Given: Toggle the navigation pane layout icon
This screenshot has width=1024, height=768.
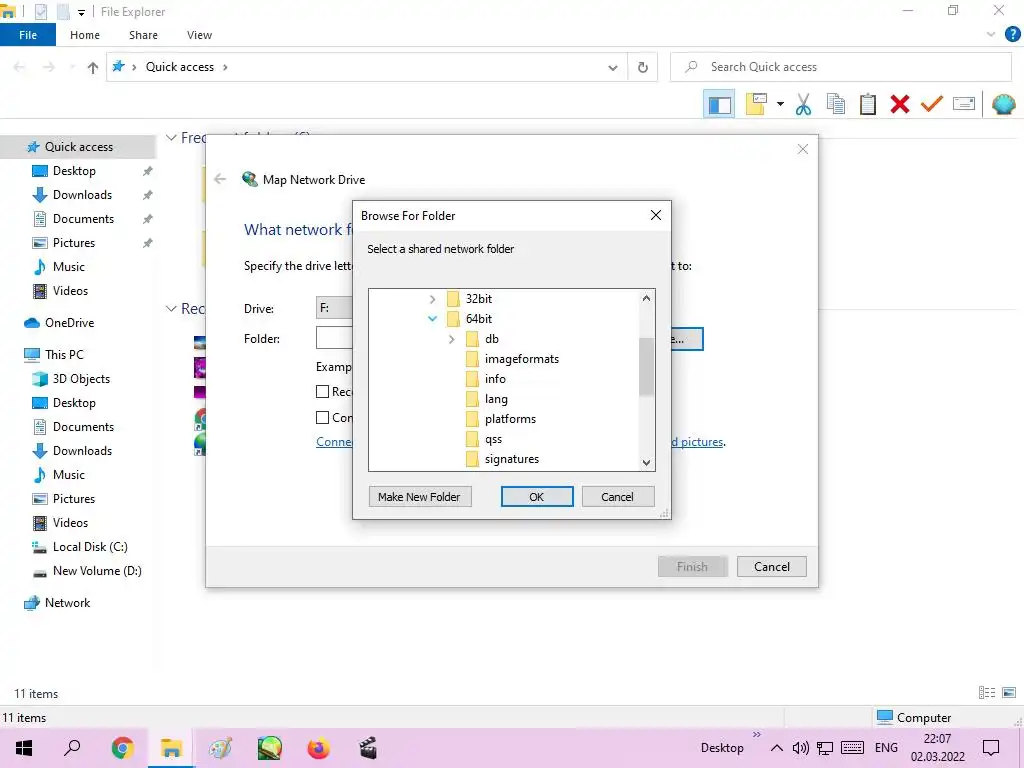Looking at the screenshot, I should (x=720, y=104).
